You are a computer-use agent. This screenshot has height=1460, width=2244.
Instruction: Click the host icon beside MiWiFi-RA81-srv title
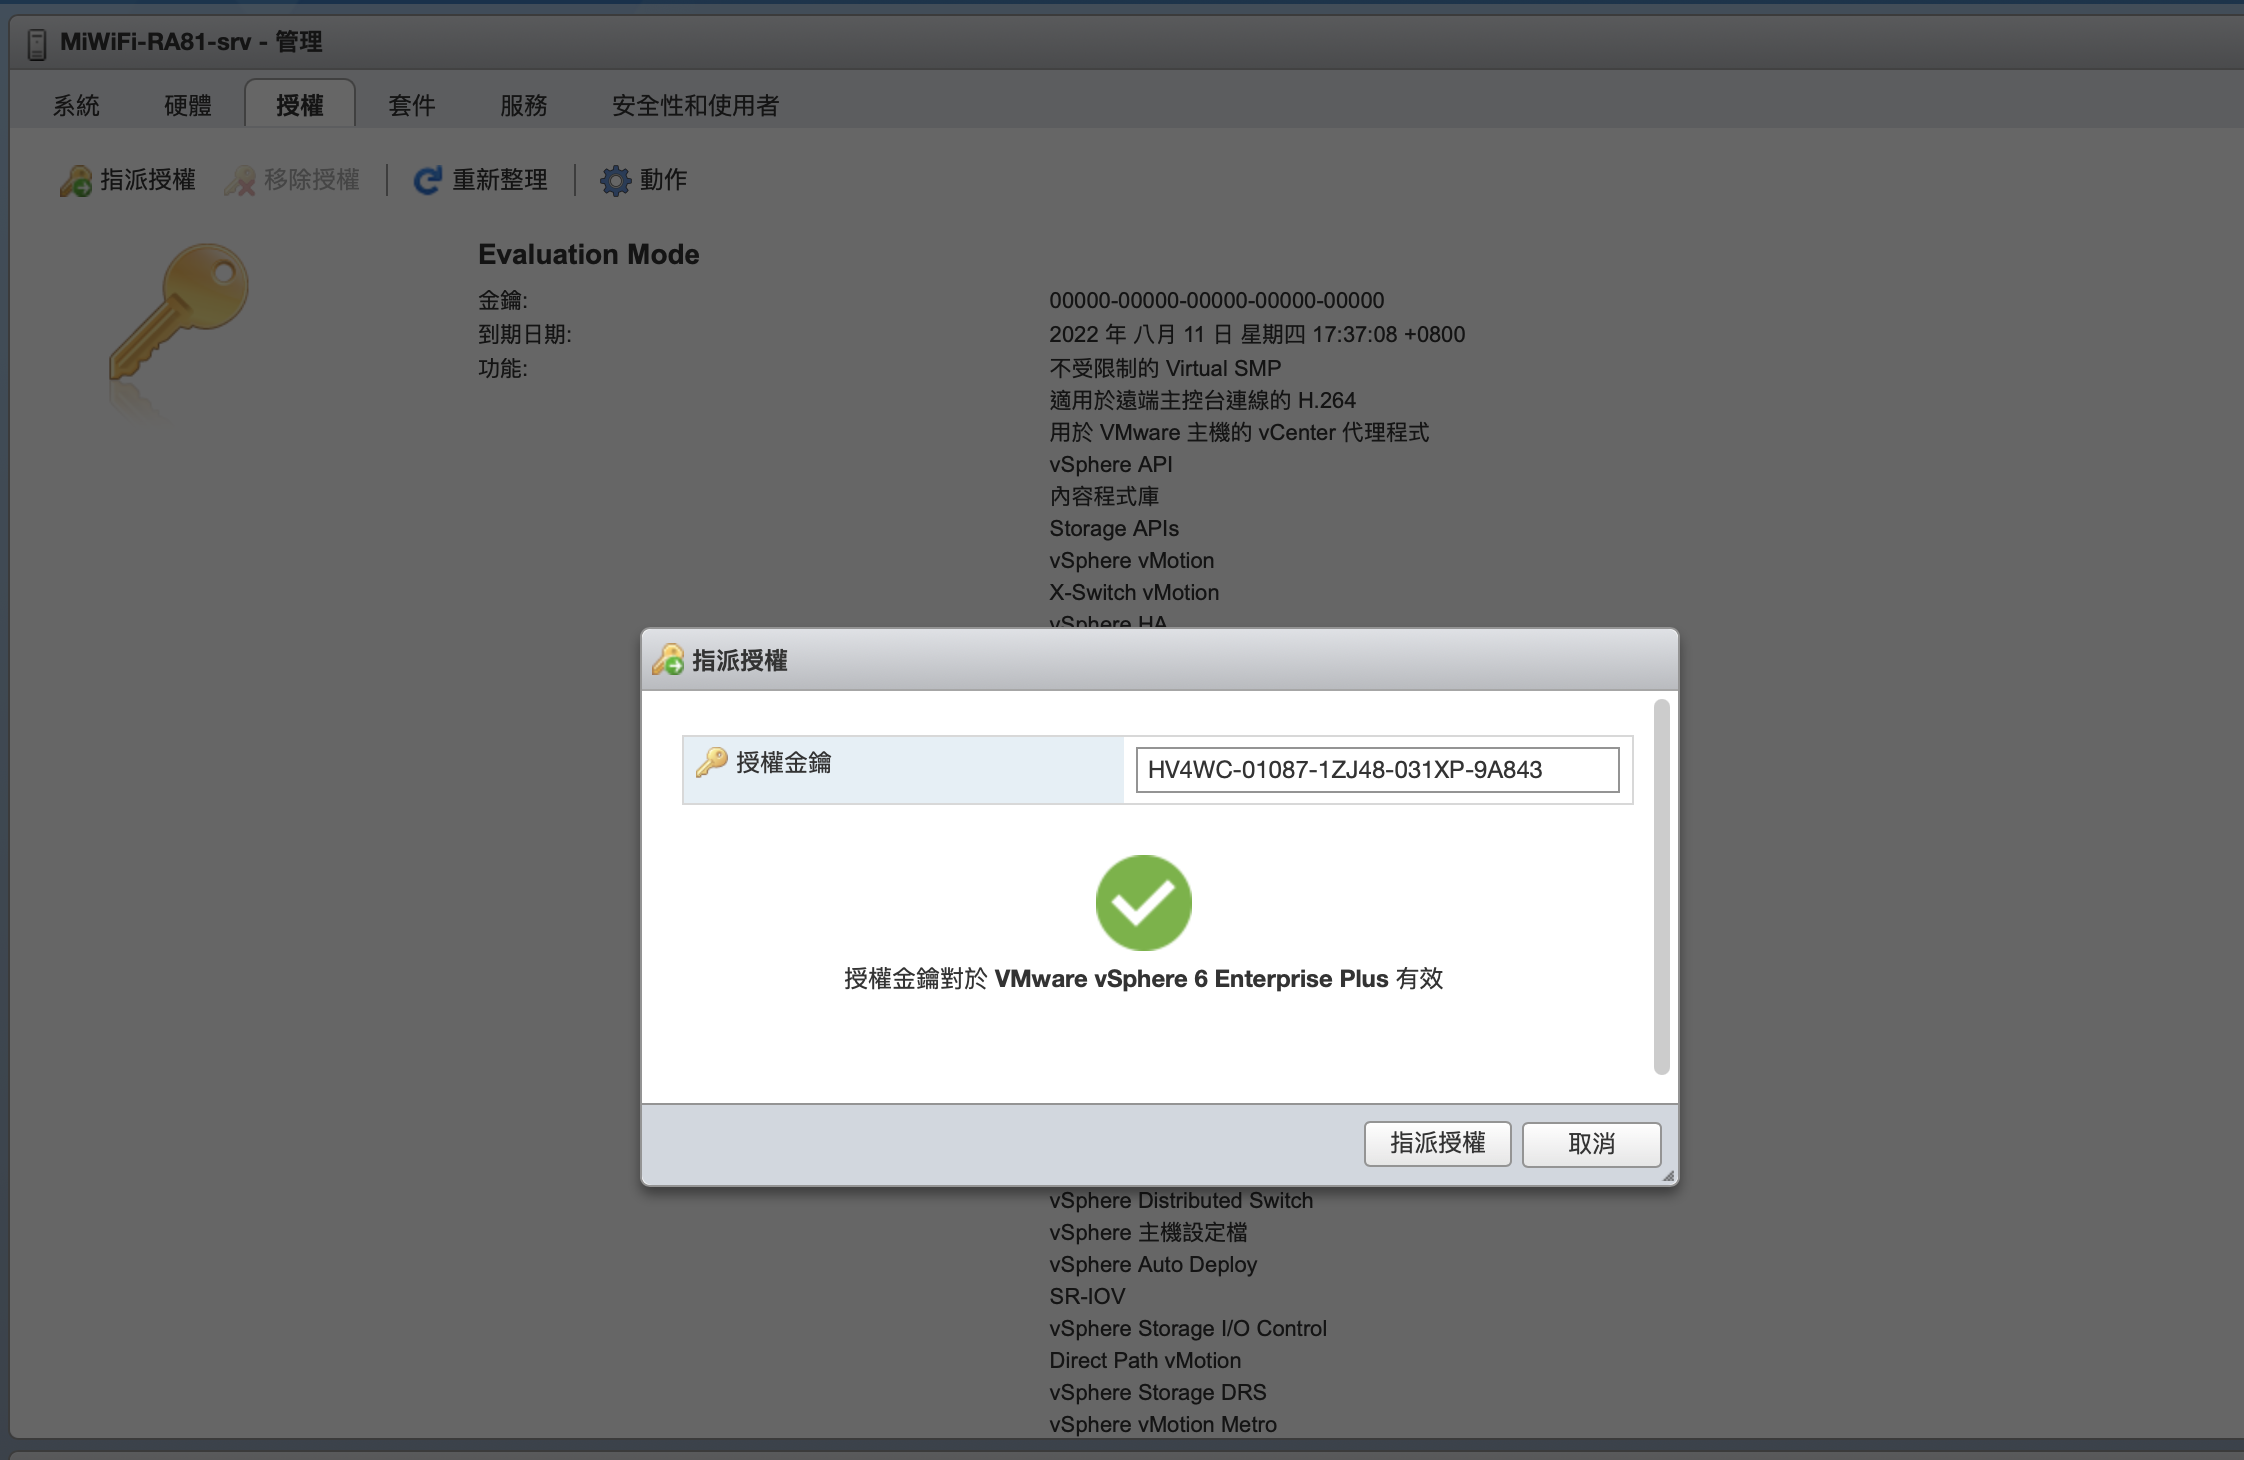pyautogui.click(x=37, y=43)
